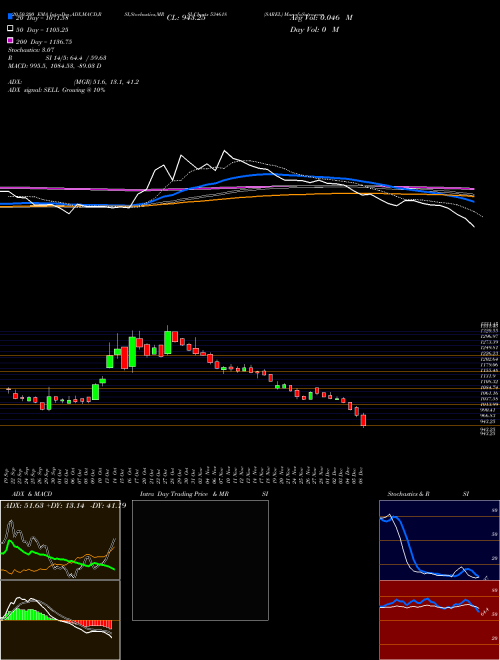Click the 'Stochastics & R' panel title
This screenshot has height=660, width=500.
click(409, 494)
